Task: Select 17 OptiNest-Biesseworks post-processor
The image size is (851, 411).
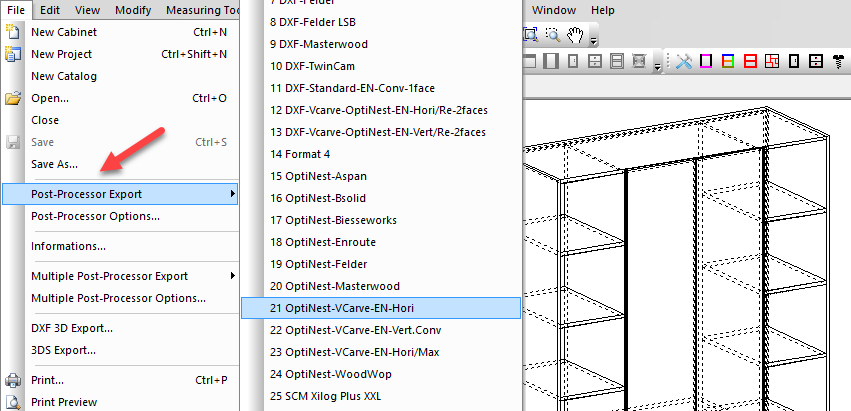Action: (x=381, y=220)
